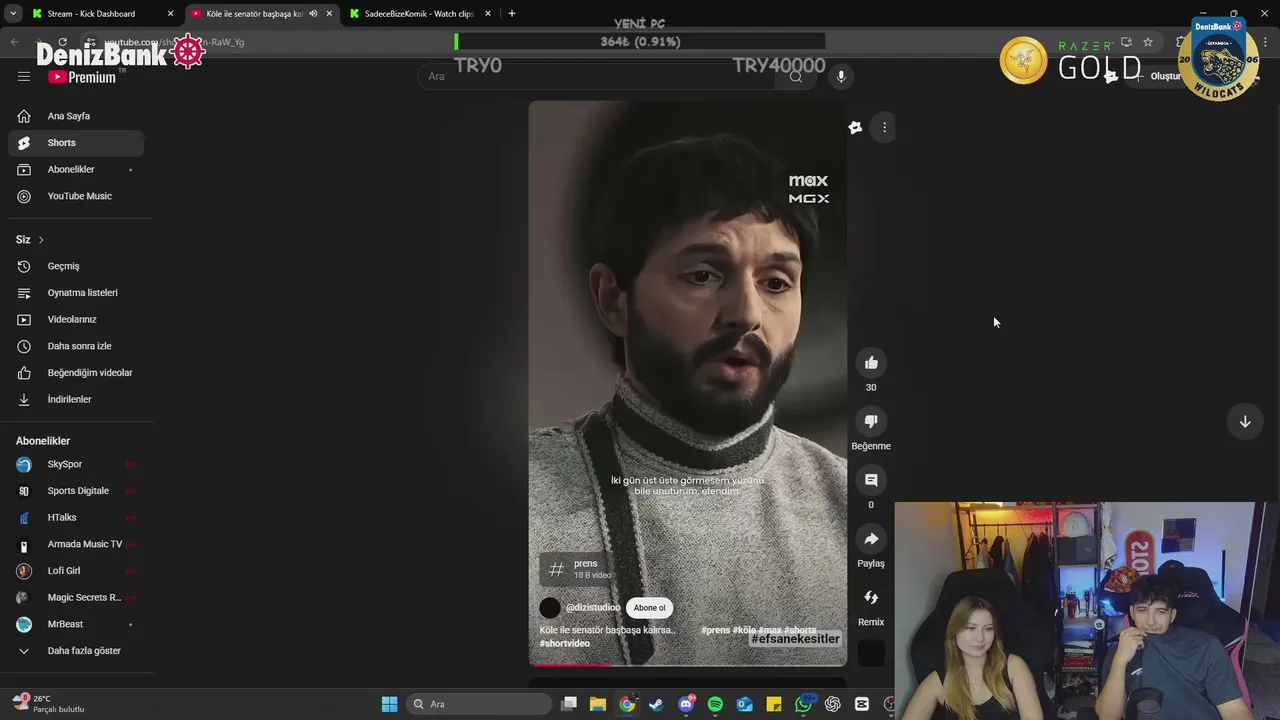Screen dimensions: 1280x720
Task: Like the Short with thumbs up
Action: click(871, 363)
